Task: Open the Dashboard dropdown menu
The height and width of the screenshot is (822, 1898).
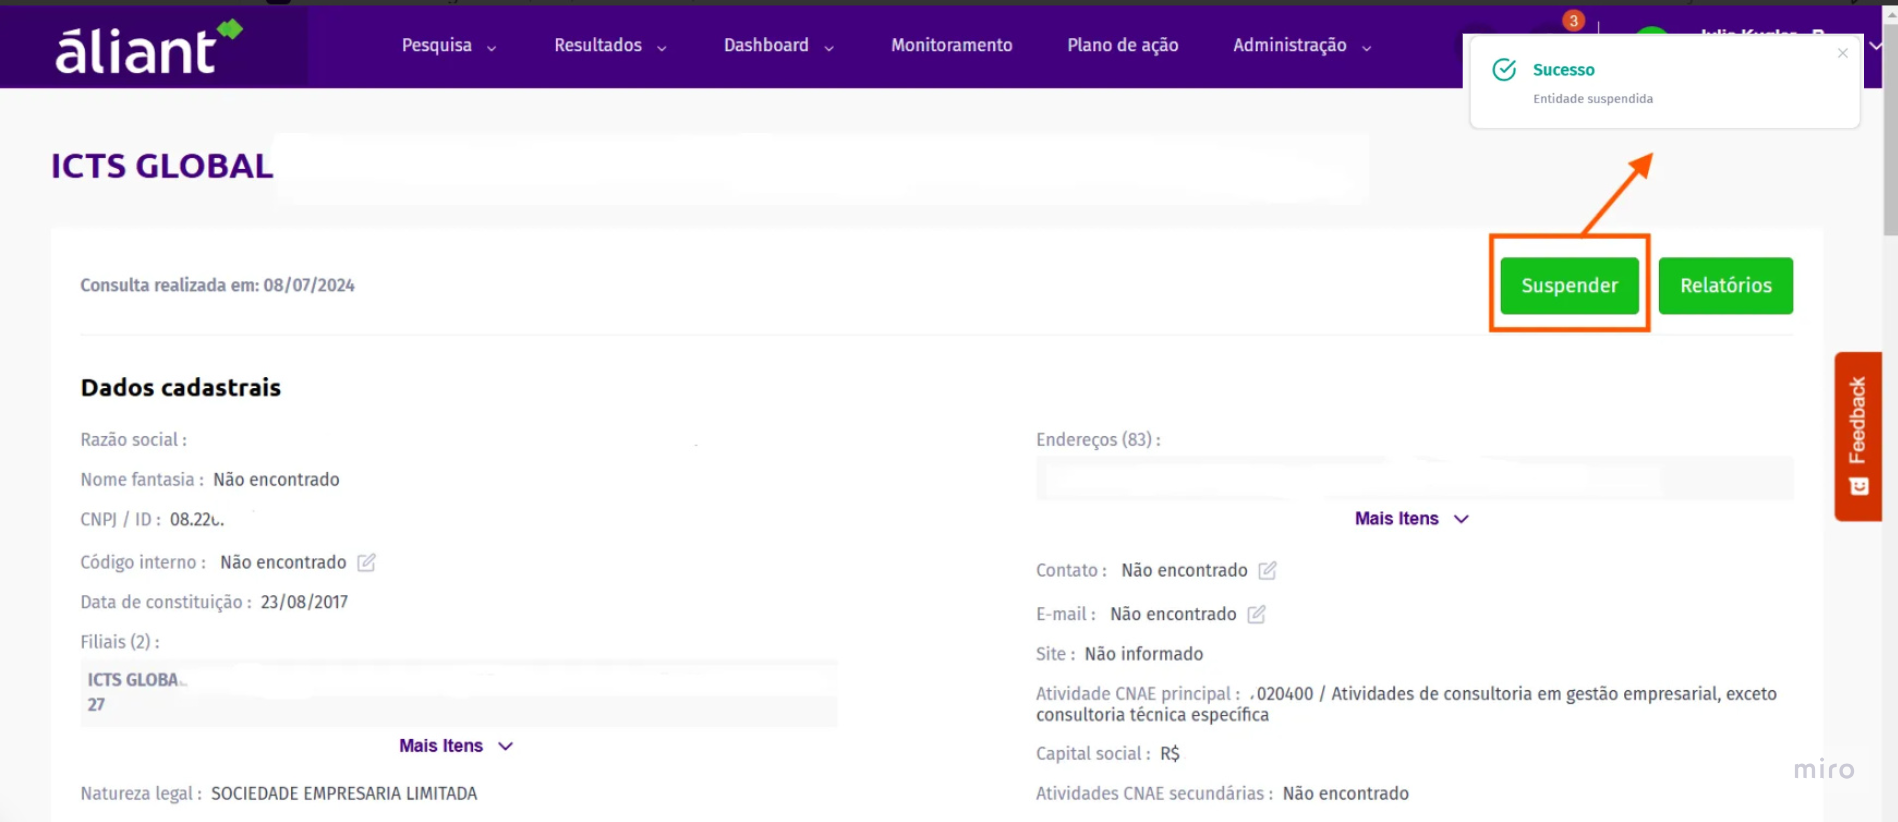Action: (779, 45)
